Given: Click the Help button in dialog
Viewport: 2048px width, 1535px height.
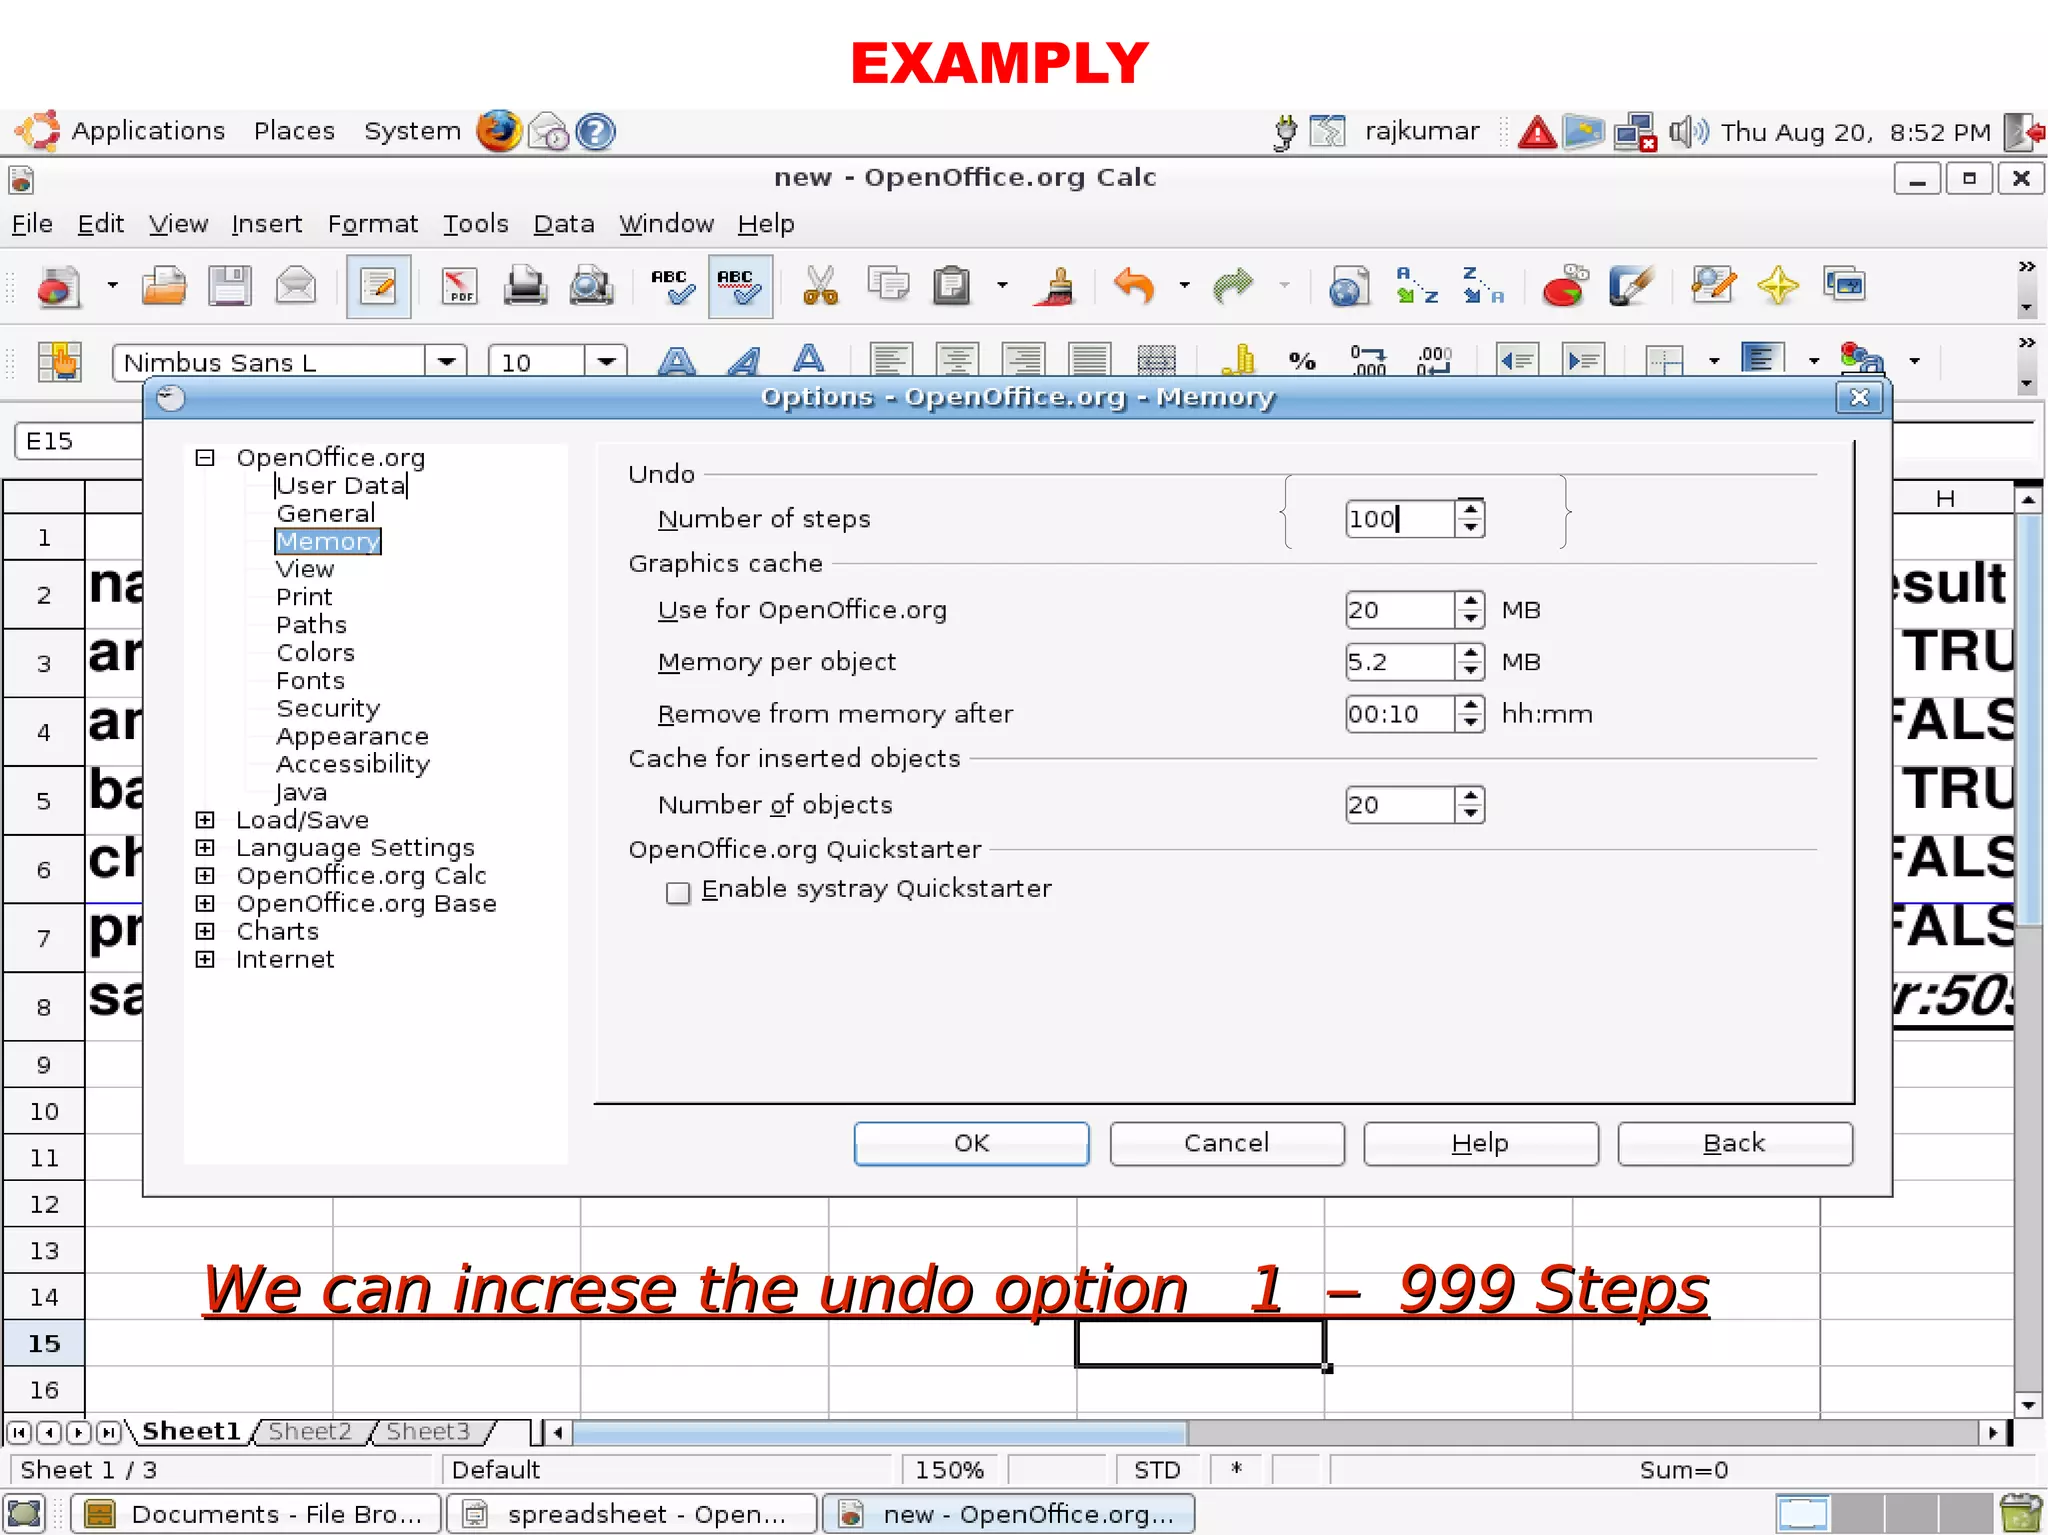Looking at the screenshot, I should point(1481,1143).
